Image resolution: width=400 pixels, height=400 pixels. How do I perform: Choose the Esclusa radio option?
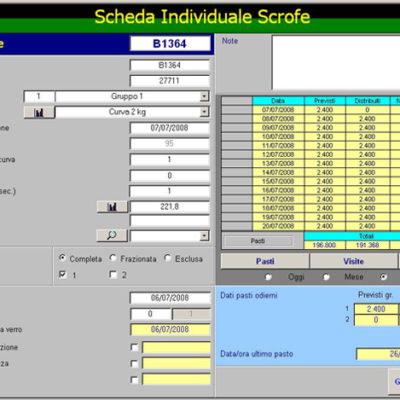point(168,258)
